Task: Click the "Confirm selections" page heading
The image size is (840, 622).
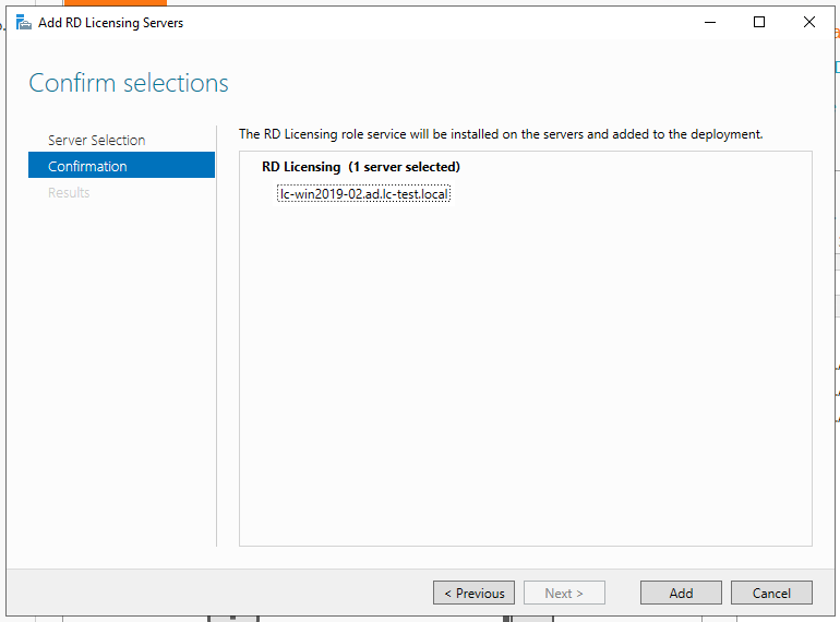Action: (128, 83)
